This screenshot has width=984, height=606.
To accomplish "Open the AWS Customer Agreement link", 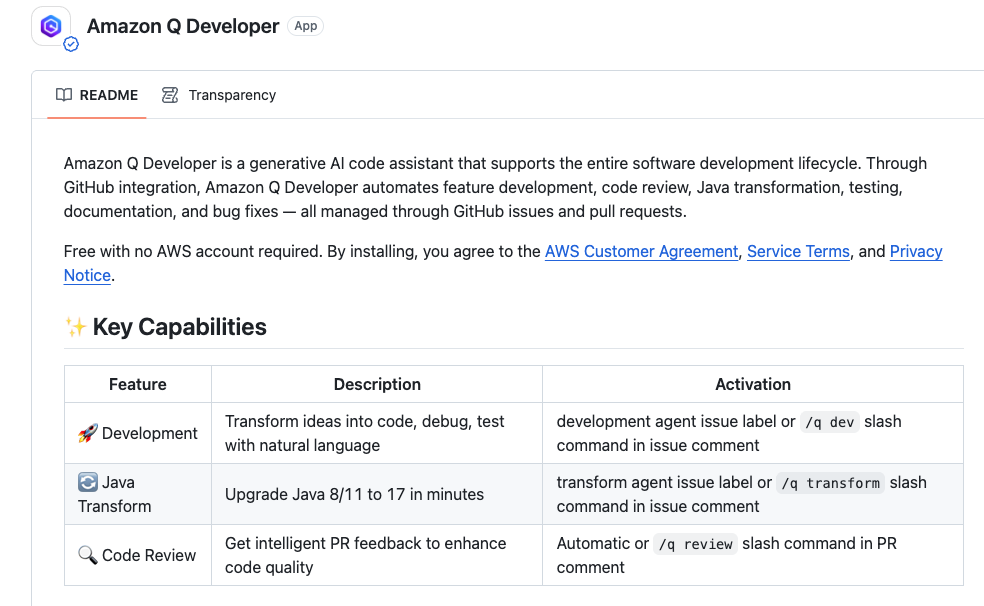I will click(x=641, y=251).
